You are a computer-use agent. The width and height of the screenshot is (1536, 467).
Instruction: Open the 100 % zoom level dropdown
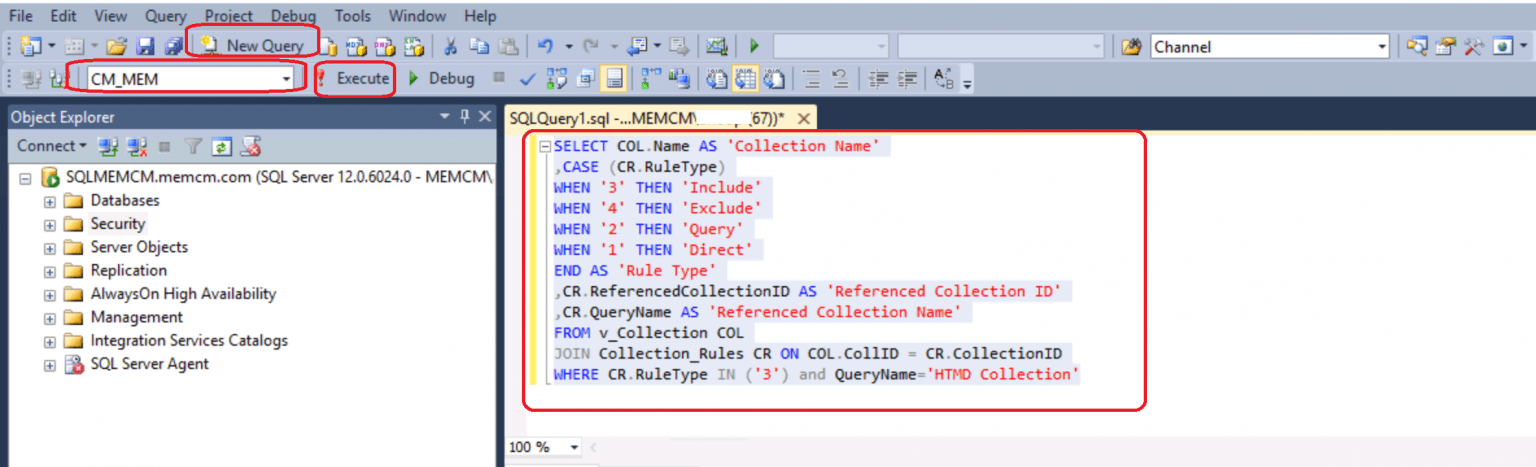(x=574, y=447)
